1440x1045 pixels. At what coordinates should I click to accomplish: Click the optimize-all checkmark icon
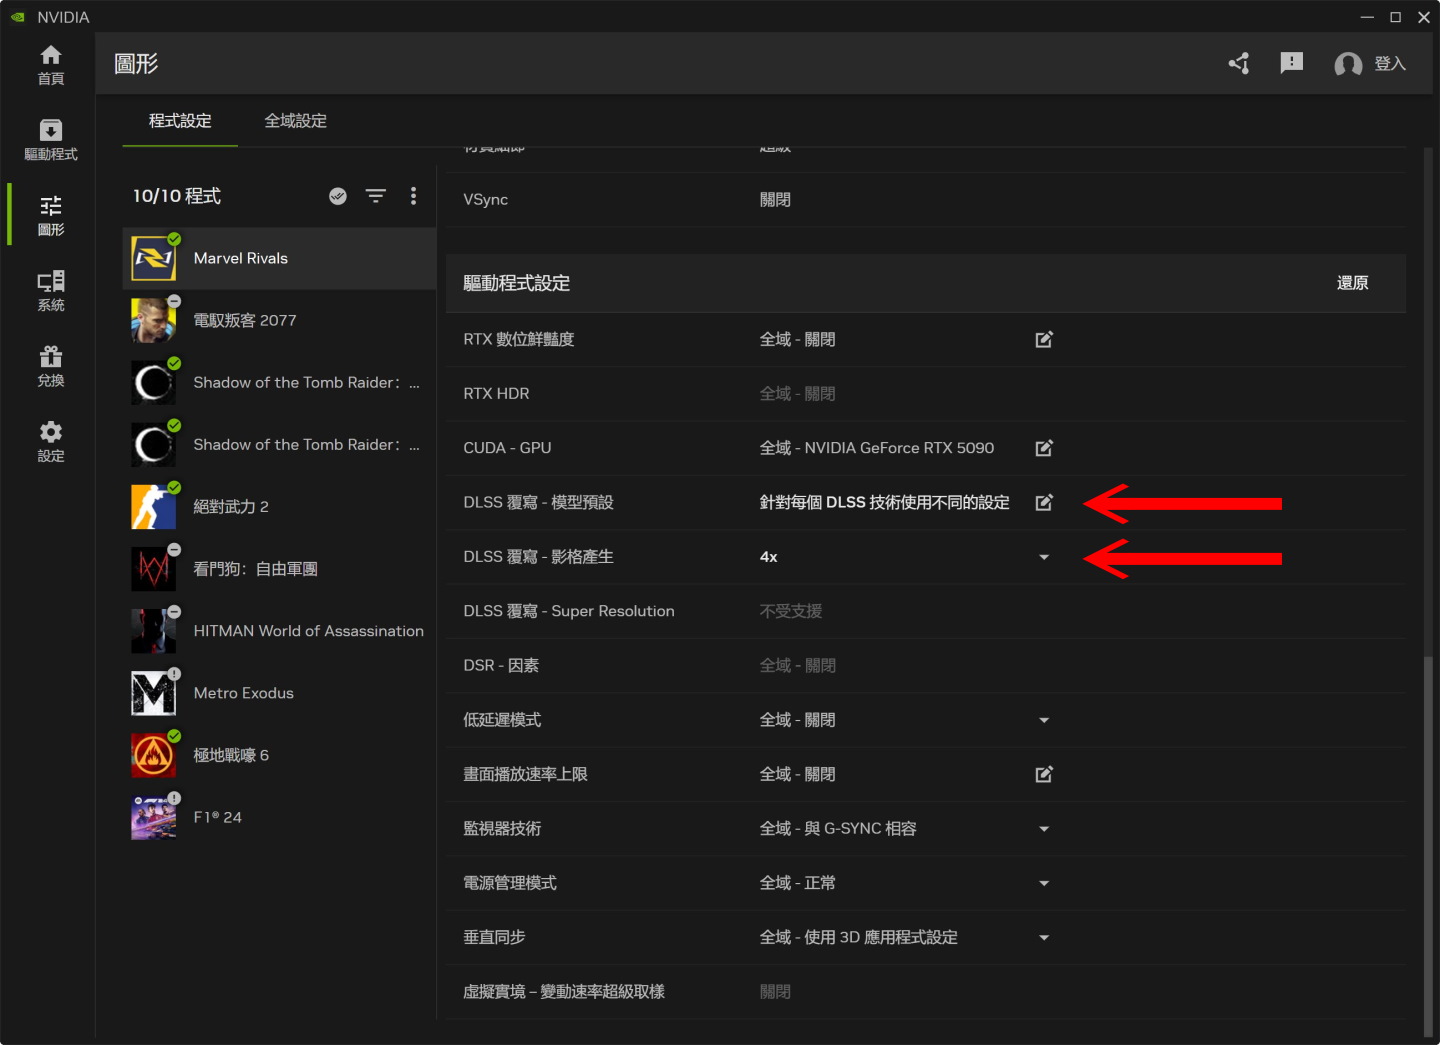coord(338,196)
